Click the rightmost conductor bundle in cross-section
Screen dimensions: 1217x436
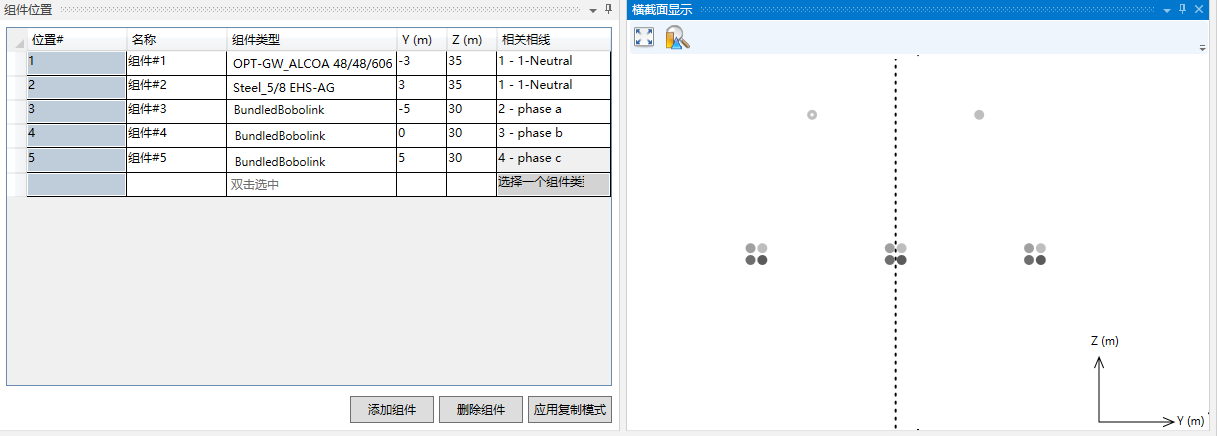[x=1035, y=254]
